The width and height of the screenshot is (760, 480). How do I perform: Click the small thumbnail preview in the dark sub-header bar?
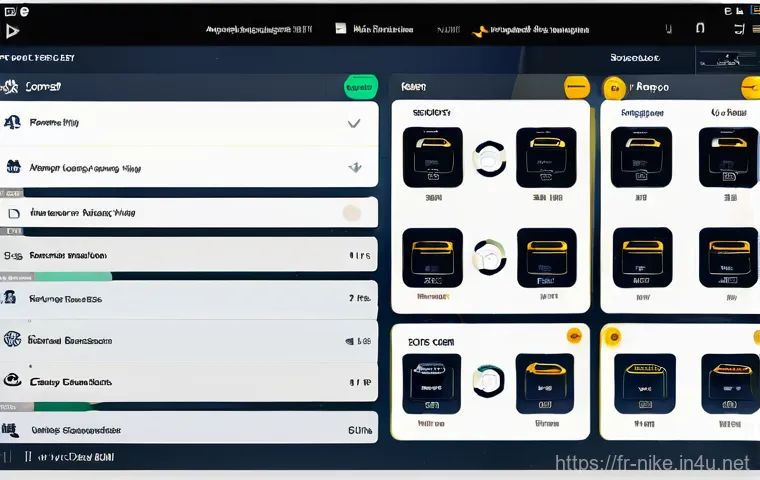click(x=726, y=60)
